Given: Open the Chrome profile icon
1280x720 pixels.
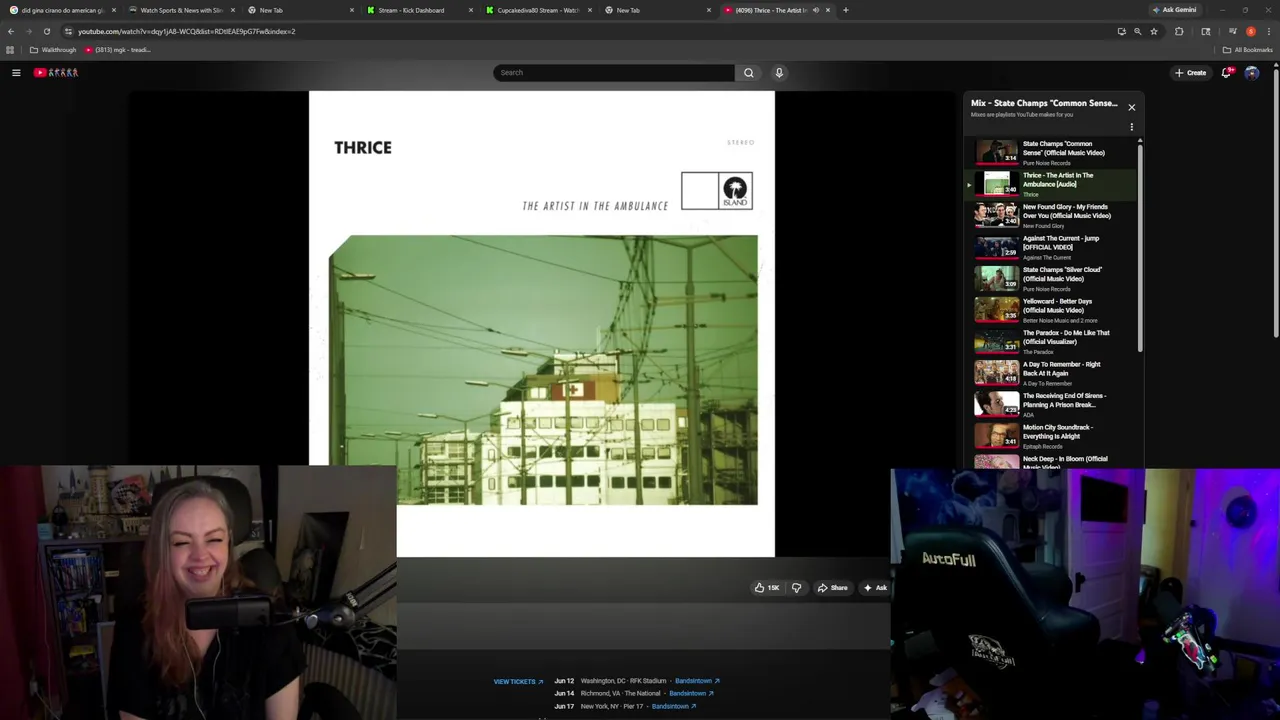Looking at the screenshot, I should pyautogui.click(x=1251, y=31).
